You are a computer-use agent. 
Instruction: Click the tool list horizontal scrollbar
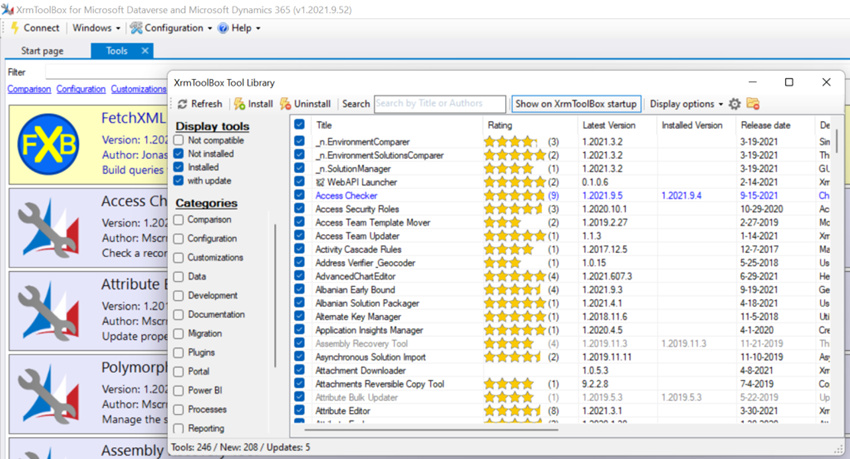(x=434, y=429)
